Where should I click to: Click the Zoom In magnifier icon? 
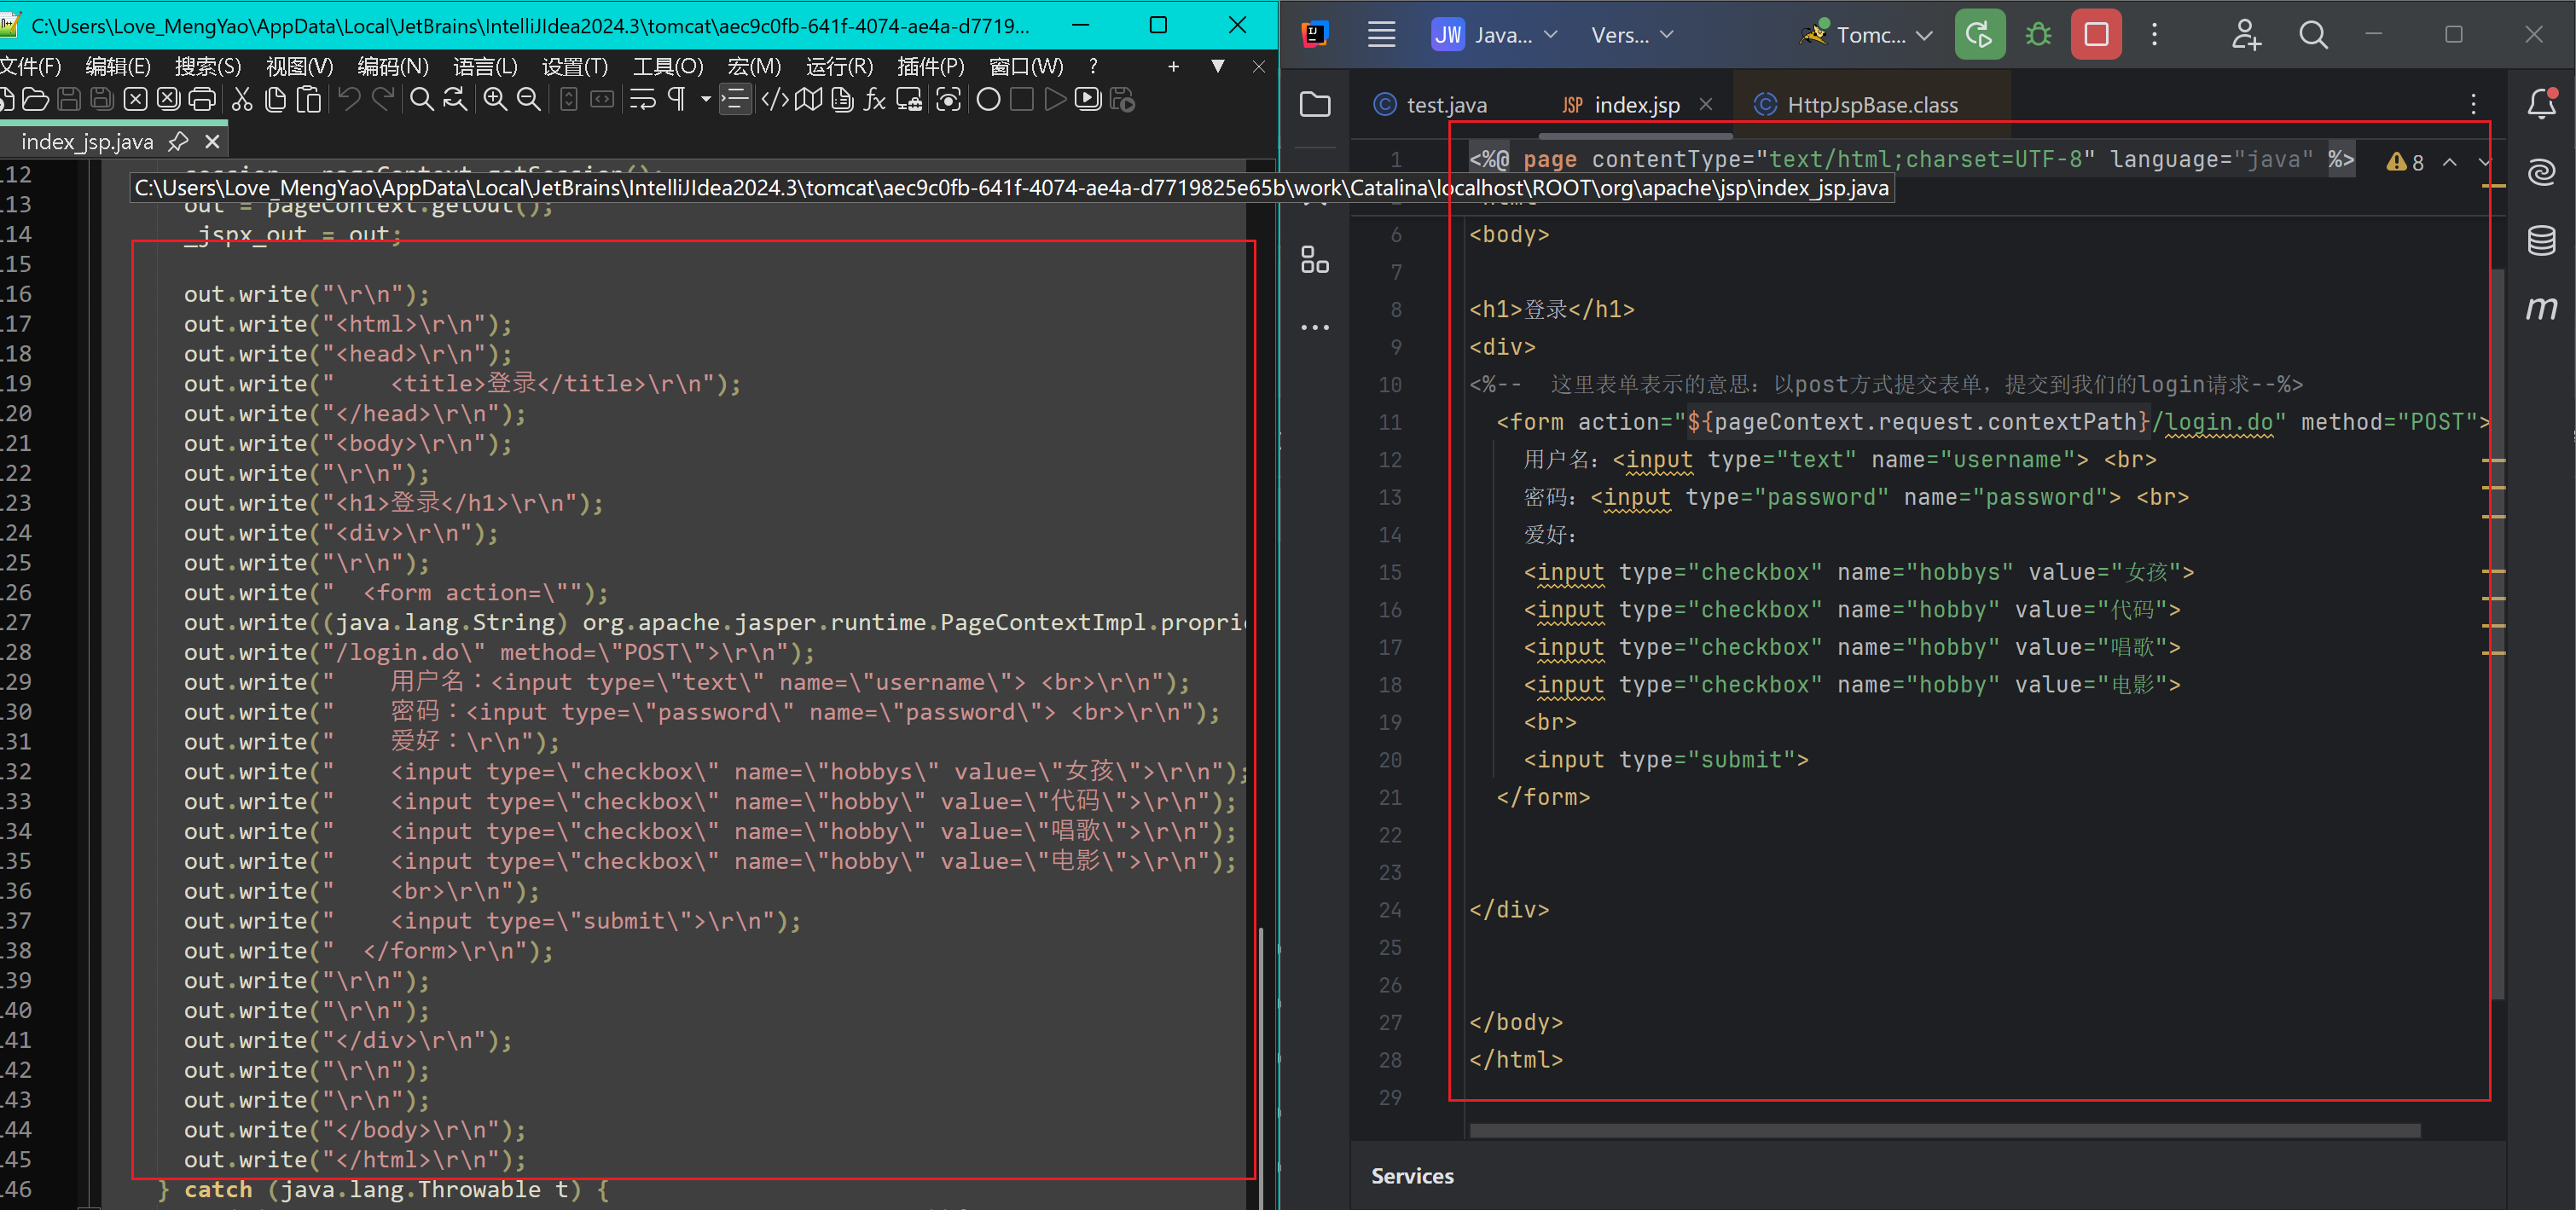pyautogui.click(x=496, y=99)
